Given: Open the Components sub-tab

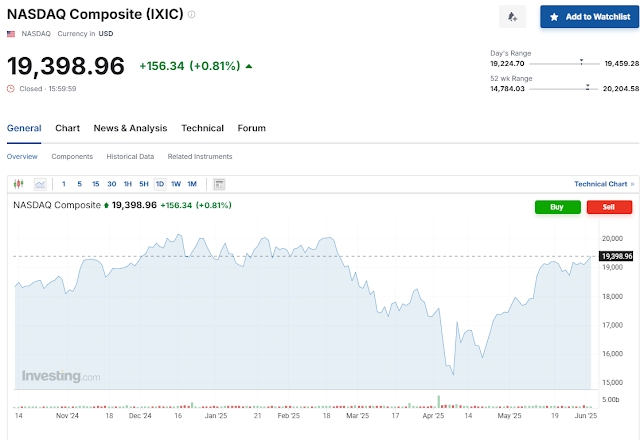Looking at the screenshot, I should [72, 156].
